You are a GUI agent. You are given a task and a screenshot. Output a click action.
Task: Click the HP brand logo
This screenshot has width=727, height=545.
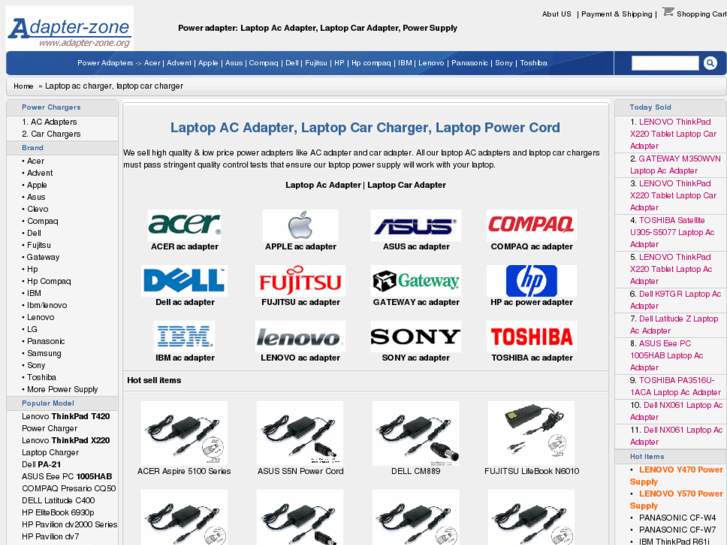tap(531, 281)
